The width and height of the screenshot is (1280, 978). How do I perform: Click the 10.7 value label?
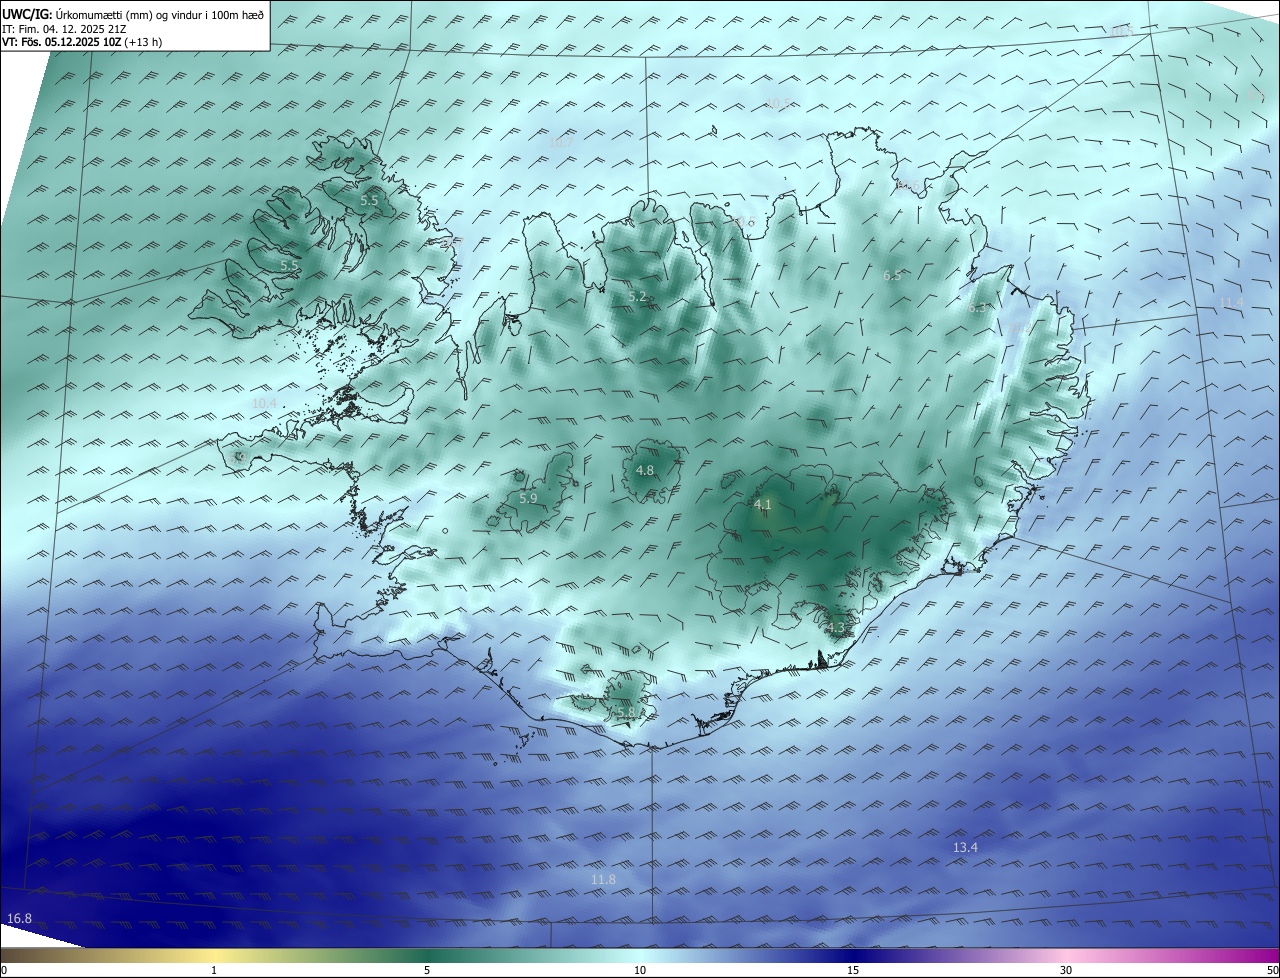[561, 142]
